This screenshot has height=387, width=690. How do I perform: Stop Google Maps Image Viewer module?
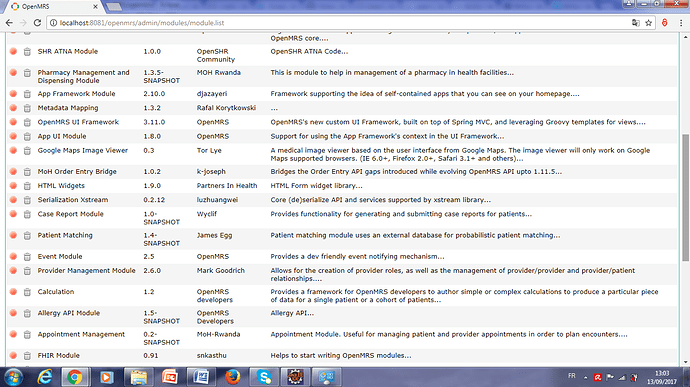click(x=13, y=150)
